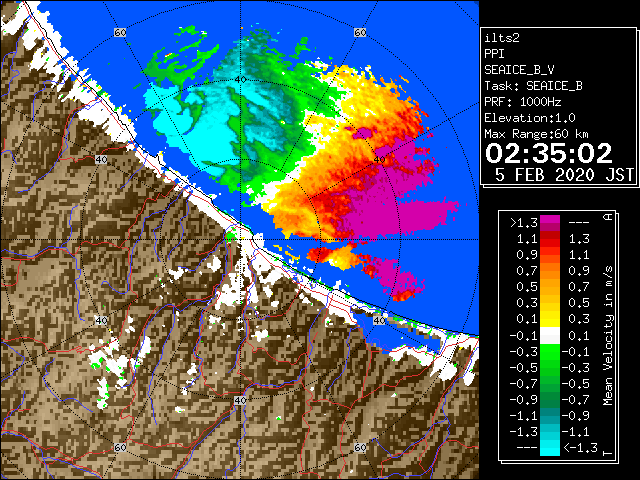The width and height of the screenshot is (640, 480).
Task: Click the bright green band of the velocity color bar
Action: coord(550,352)
